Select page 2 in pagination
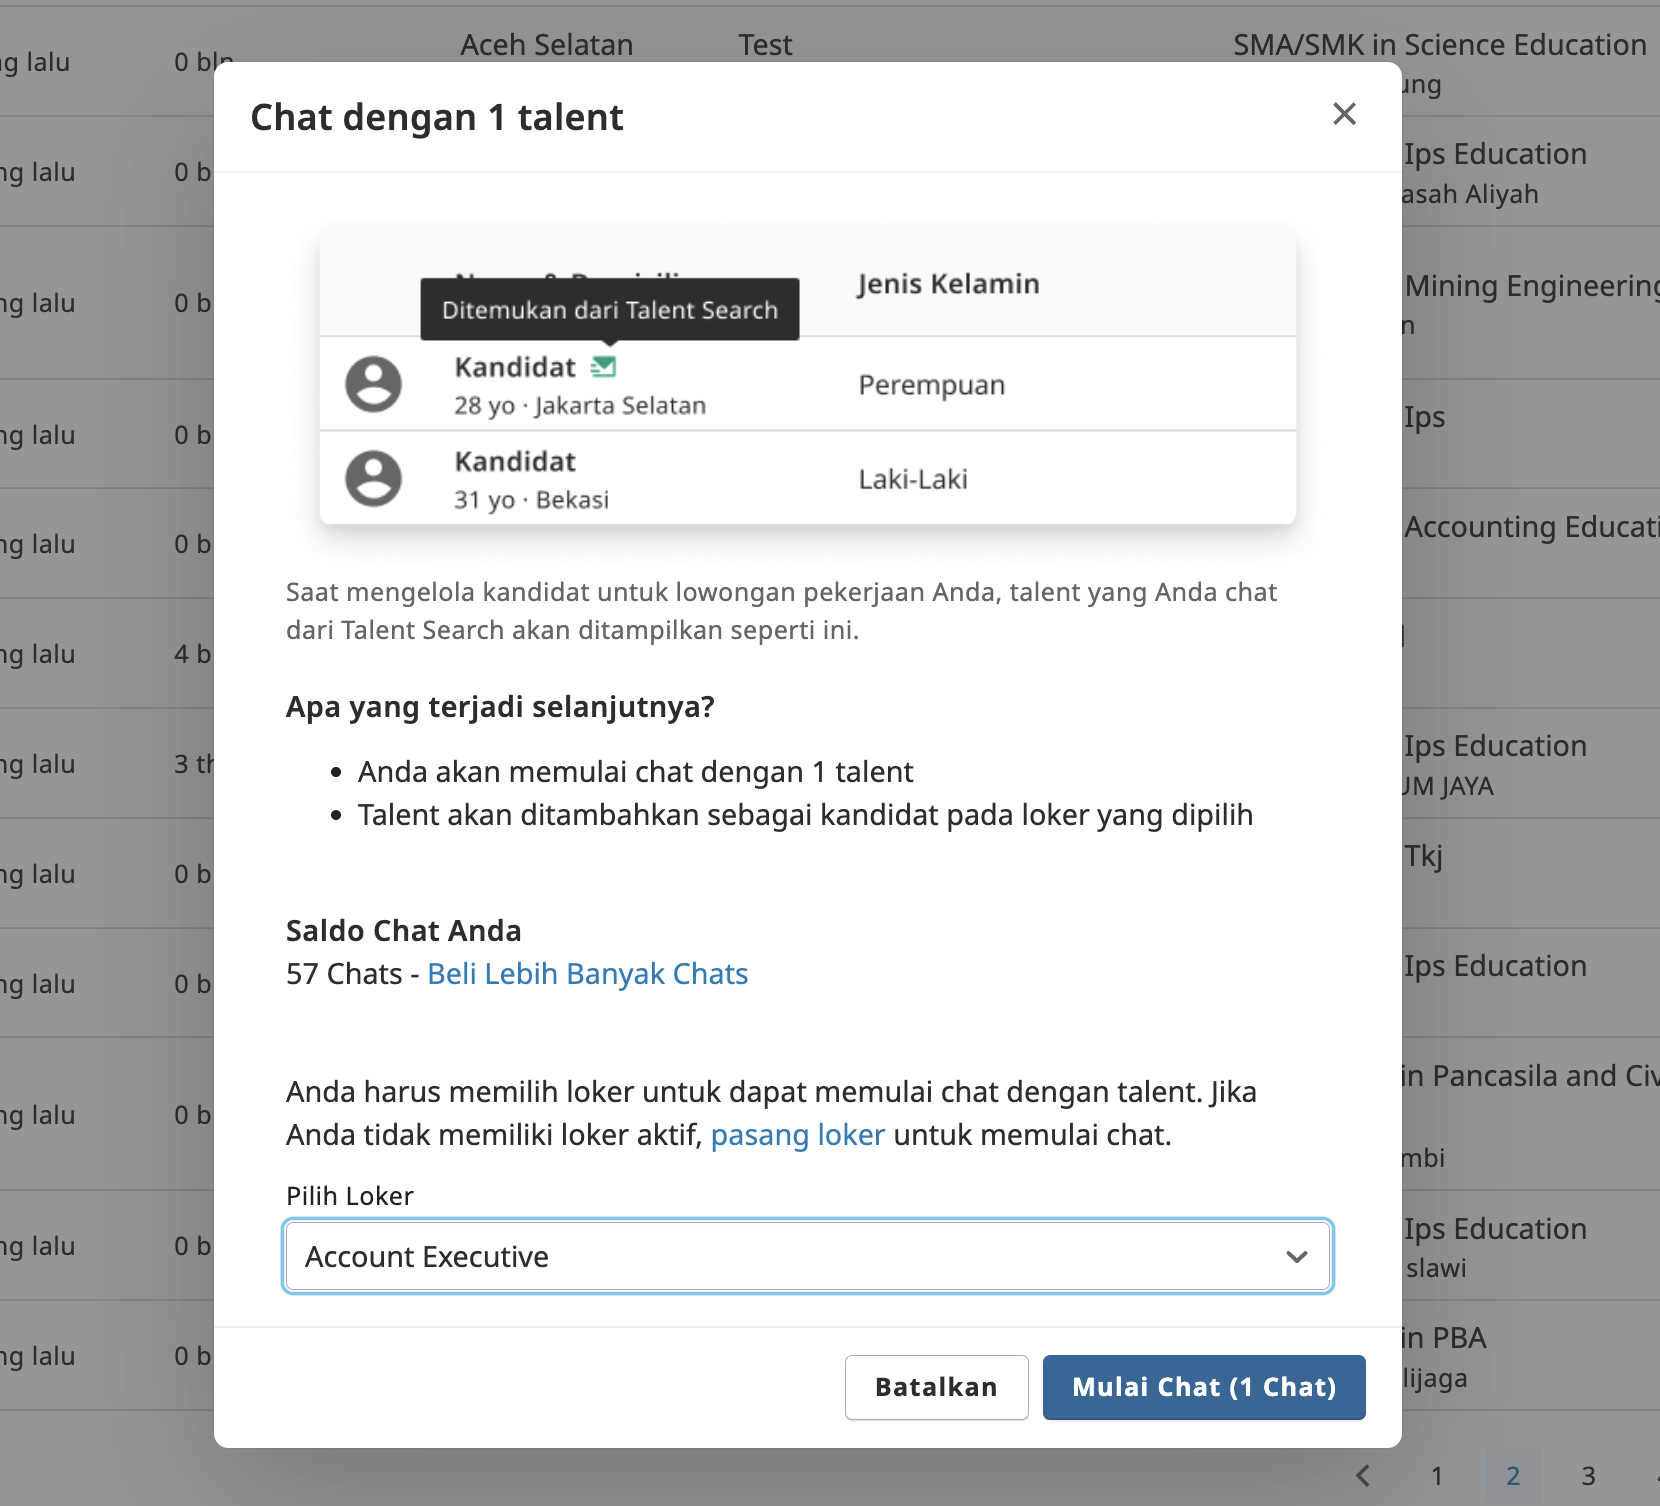1660x1506 pixels. coord(1512,1476)
